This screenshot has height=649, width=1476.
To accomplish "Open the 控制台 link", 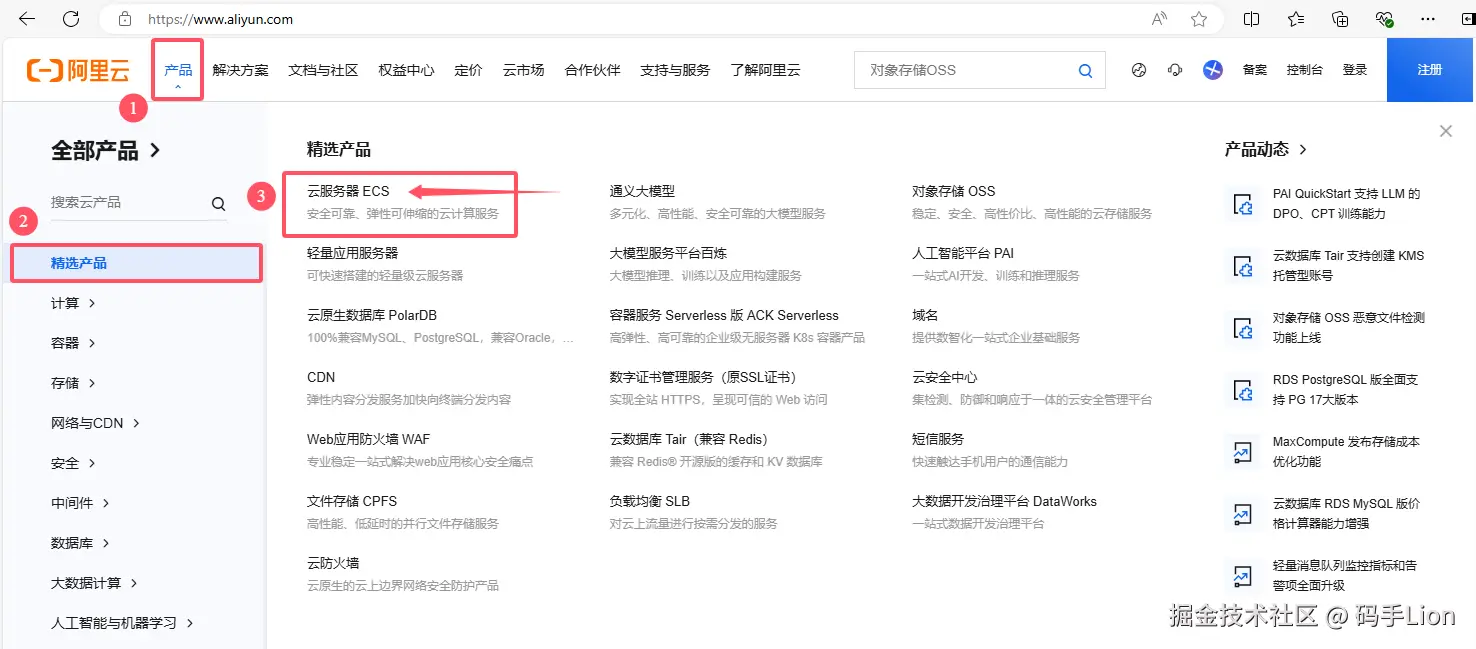I will point(1304,70).
